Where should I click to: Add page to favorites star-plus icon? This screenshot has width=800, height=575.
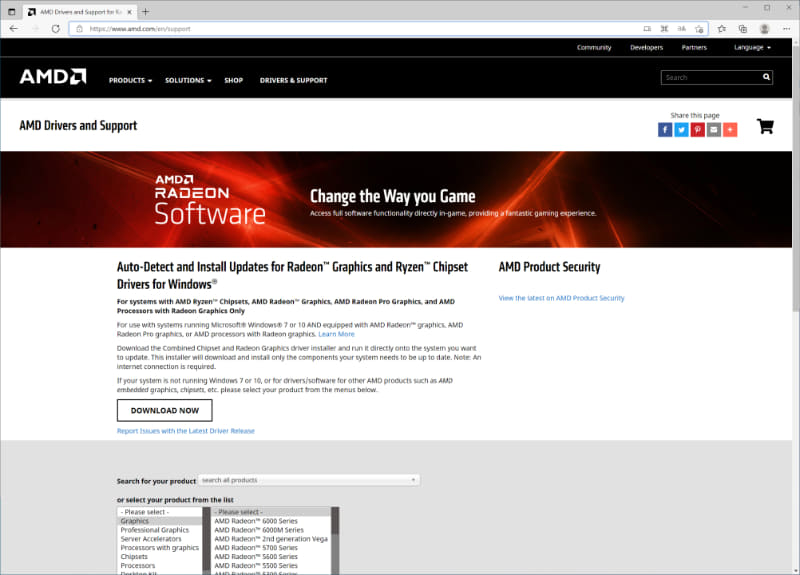click(699, 29)
